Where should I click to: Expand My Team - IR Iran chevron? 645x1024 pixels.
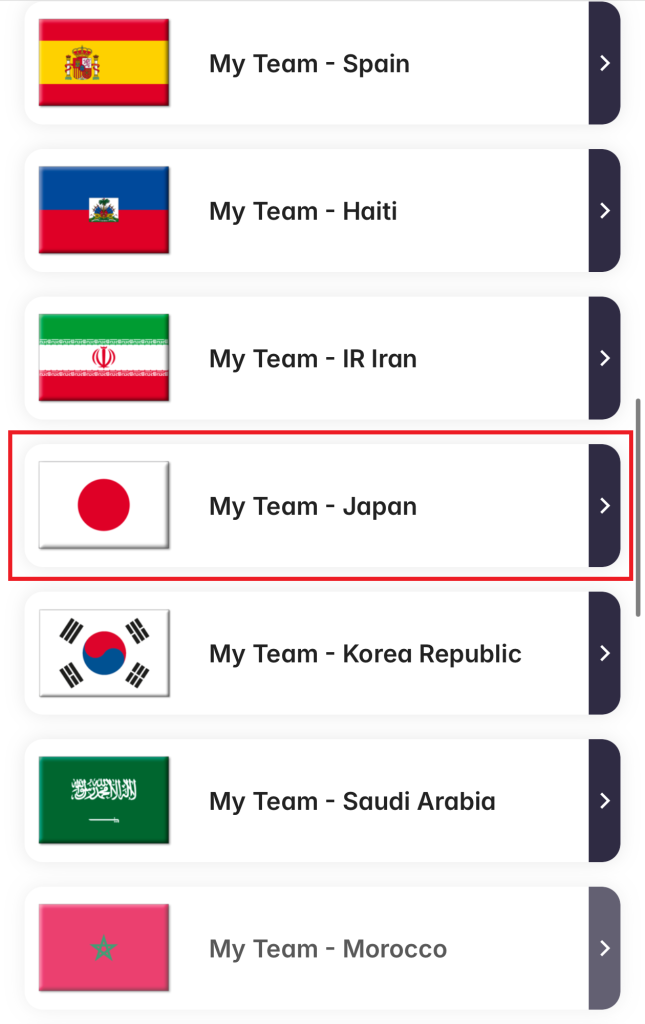[x=604, y=358]
